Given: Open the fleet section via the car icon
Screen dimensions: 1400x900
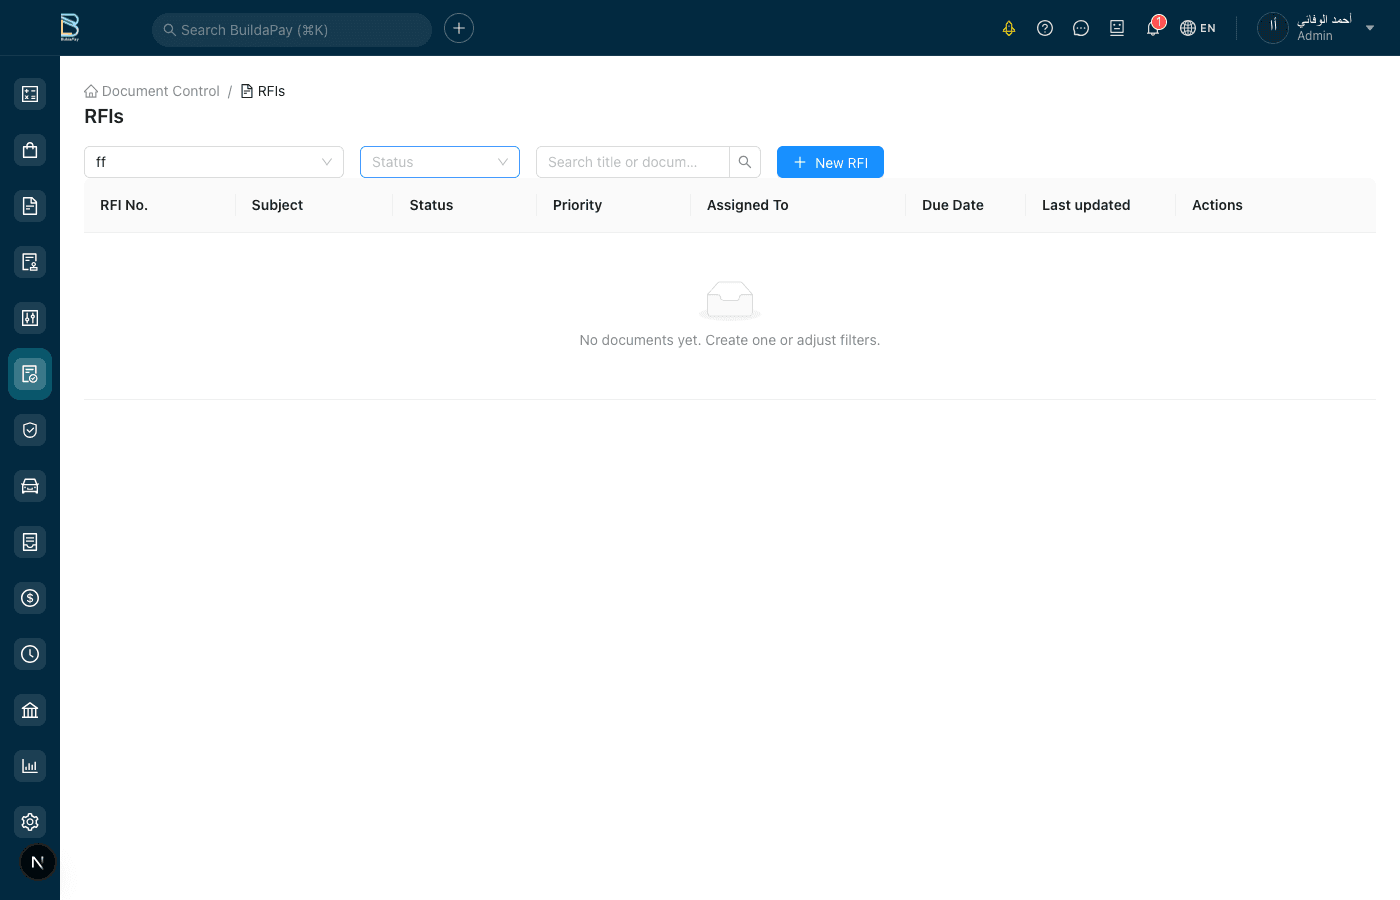Looking at the screenshot, I should point(29,485).
